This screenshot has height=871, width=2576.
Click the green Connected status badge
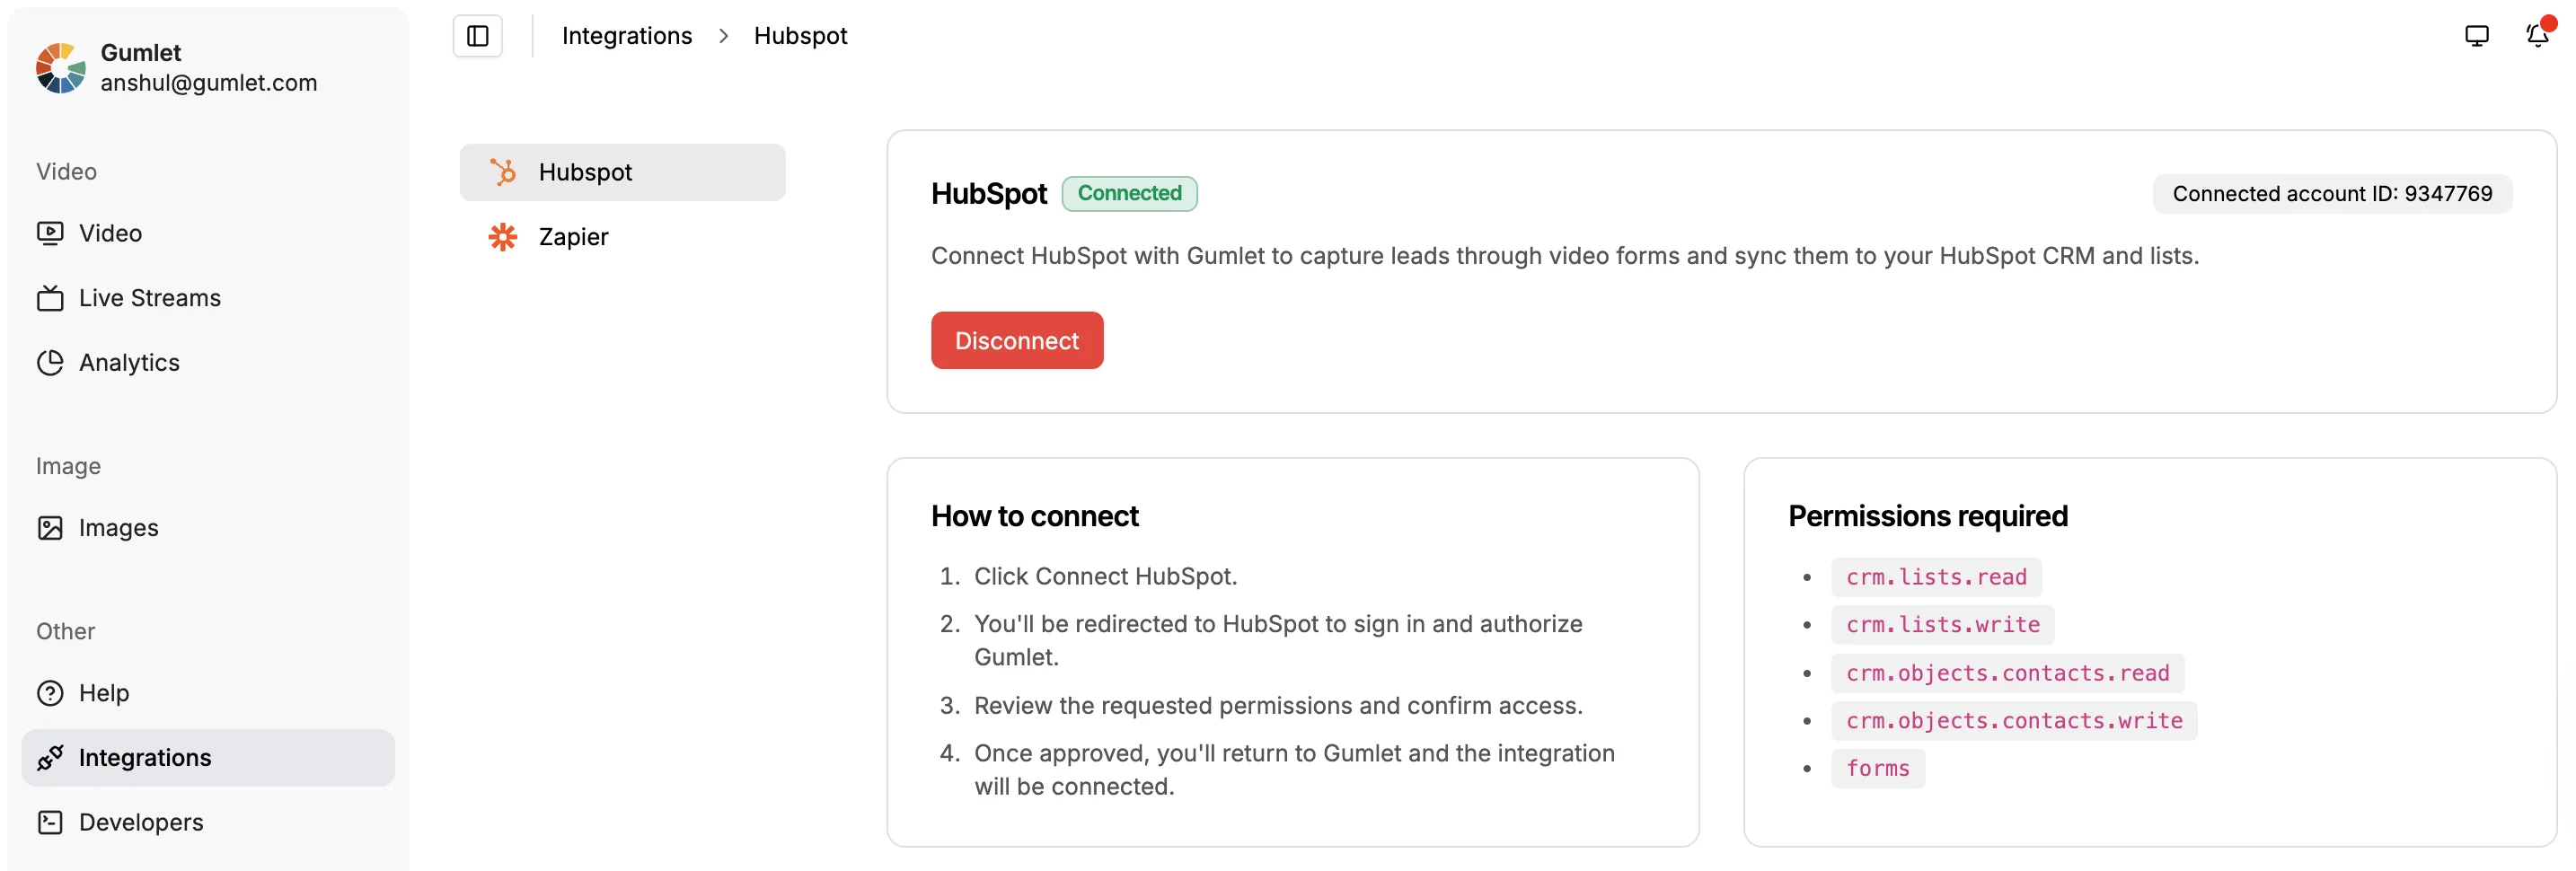tap(1128, 193)
